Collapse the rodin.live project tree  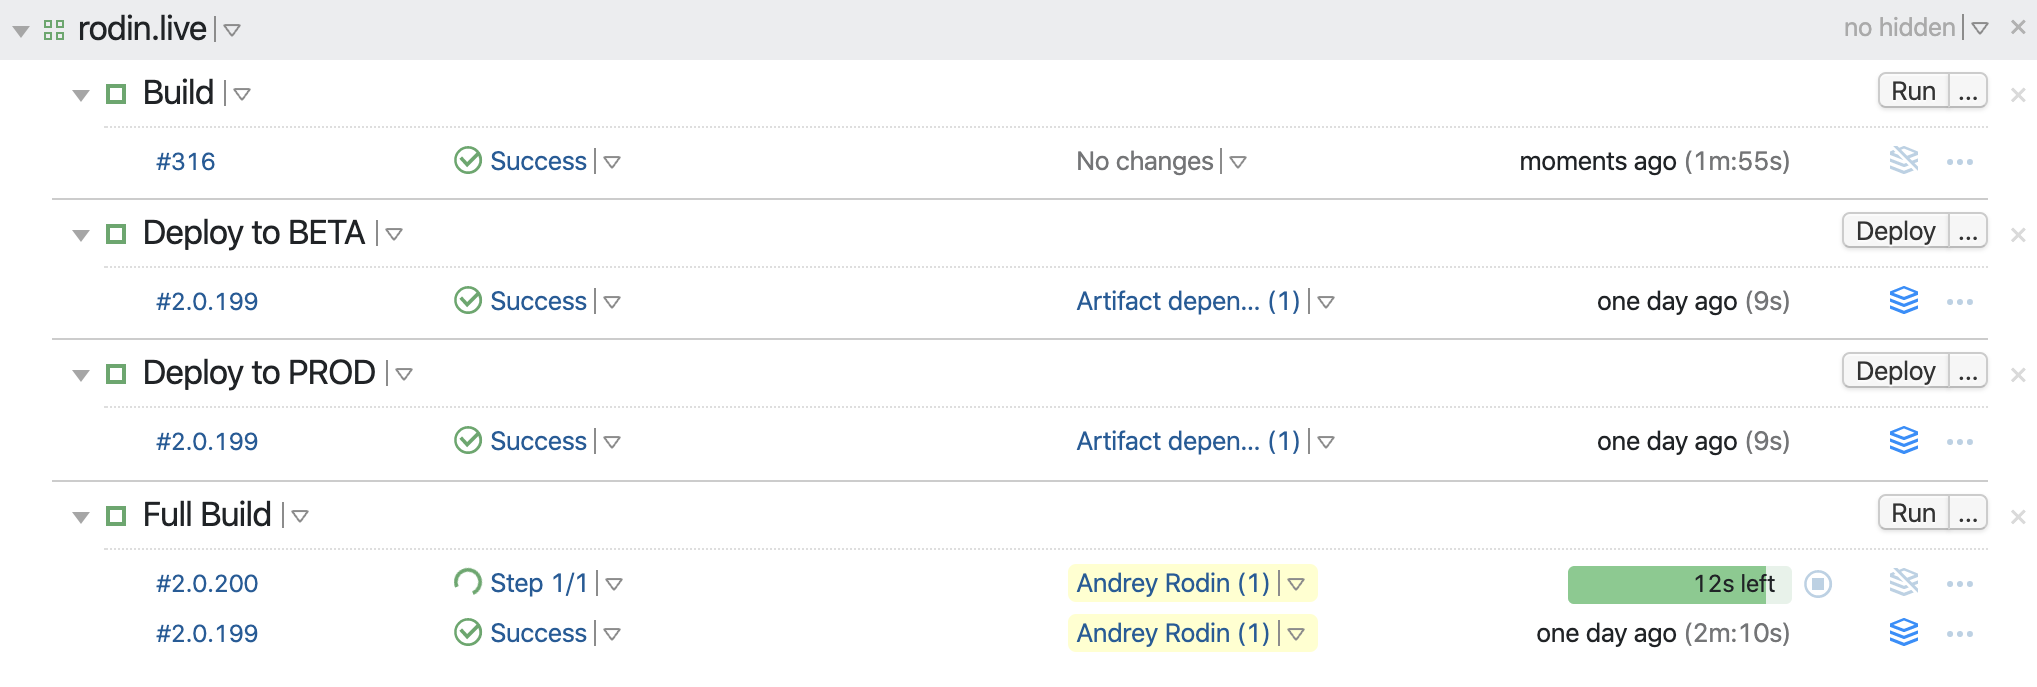click(20, 31)
